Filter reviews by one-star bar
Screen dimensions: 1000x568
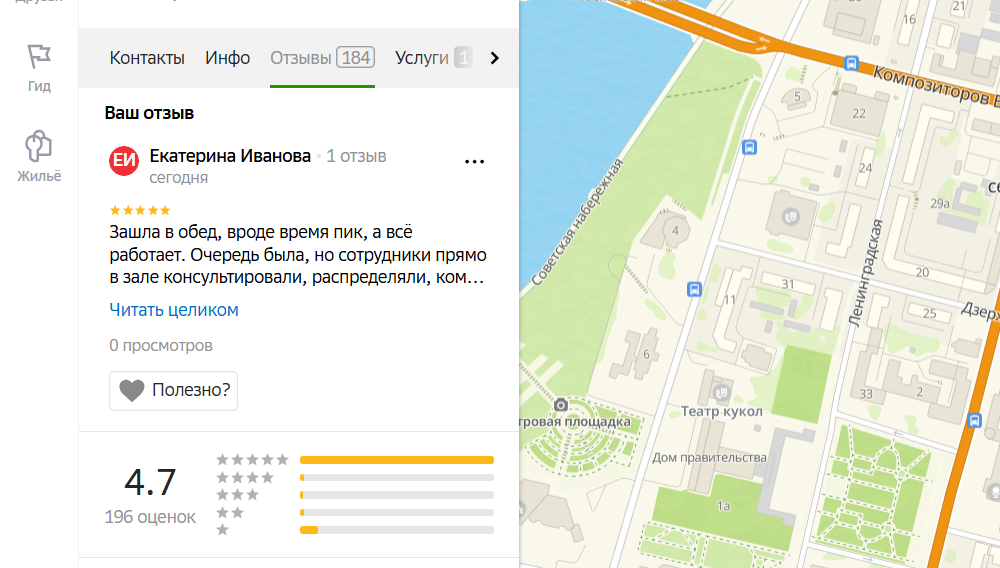(x=397, y=530)
